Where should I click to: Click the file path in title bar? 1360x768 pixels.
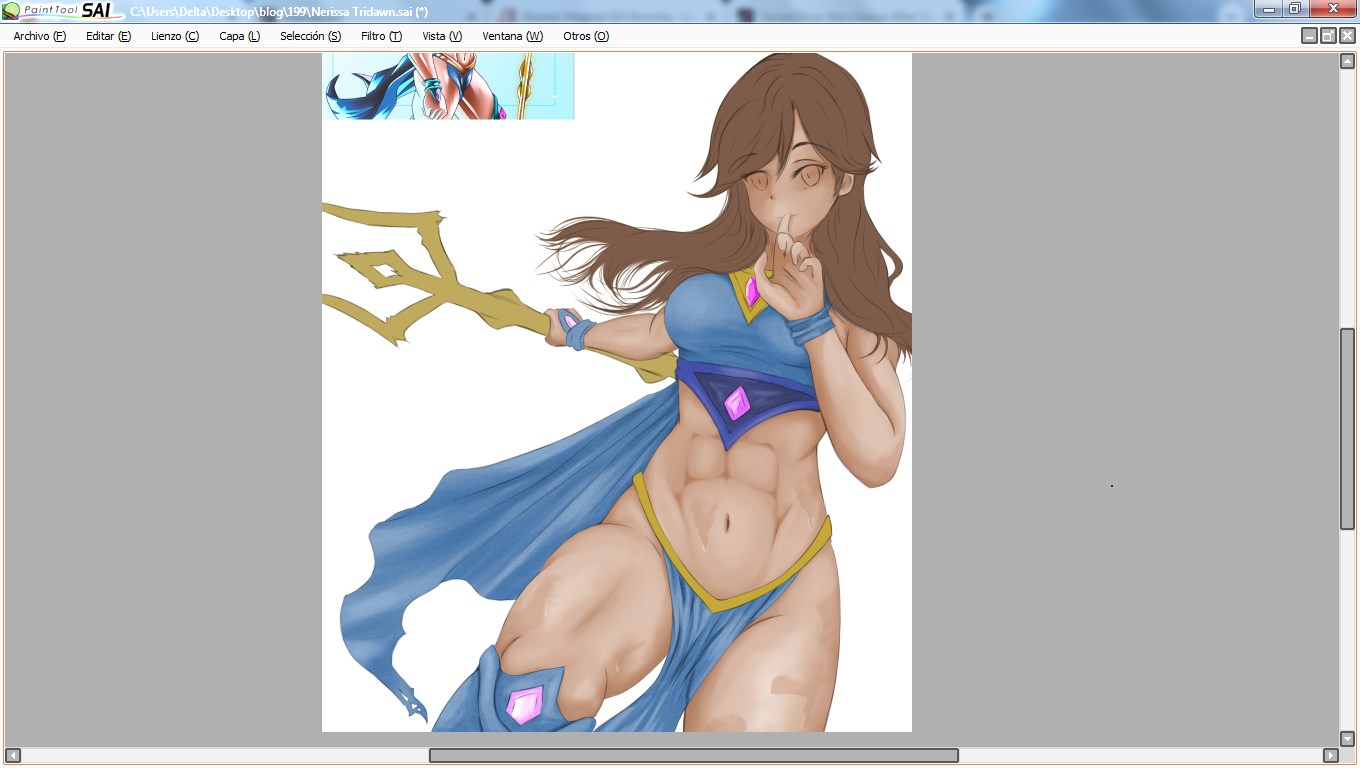coord(279,11)
